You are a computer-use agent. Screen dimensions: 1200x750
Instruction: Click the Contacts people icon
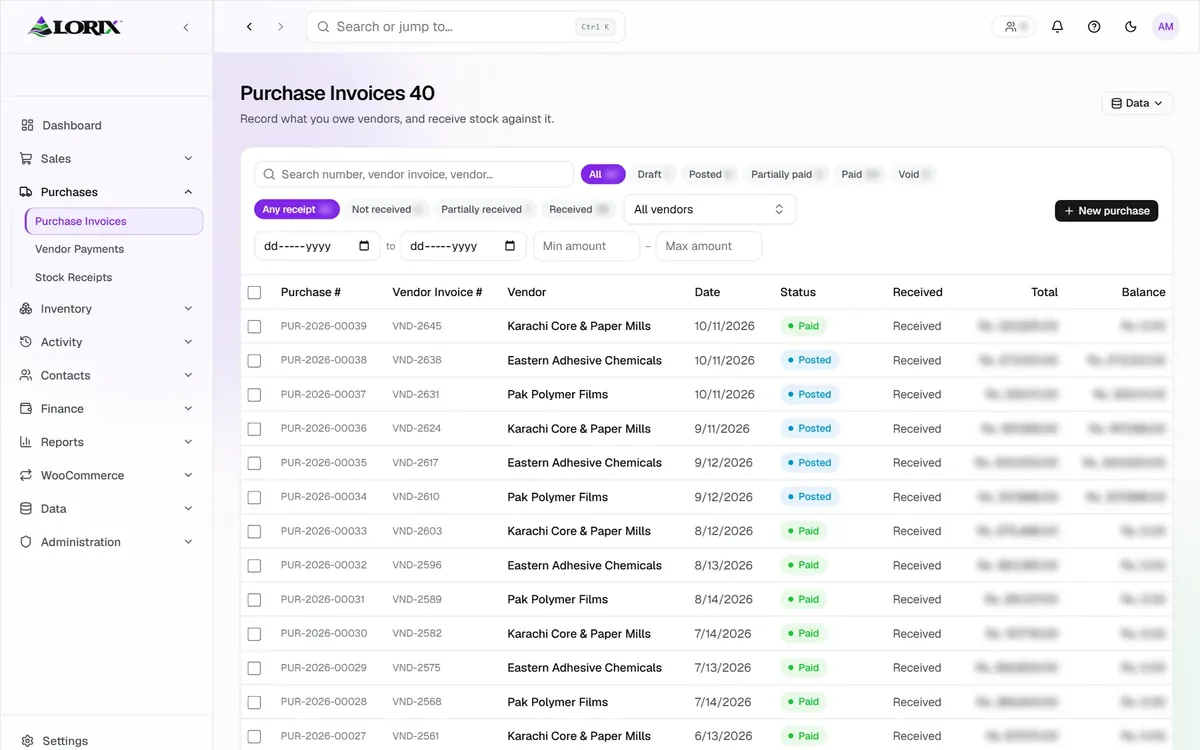coord(26,375)
